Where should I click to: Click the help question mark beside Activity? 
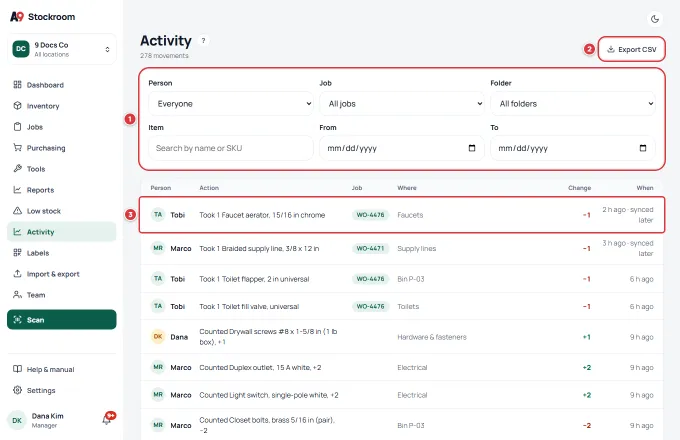click(203, 41)
